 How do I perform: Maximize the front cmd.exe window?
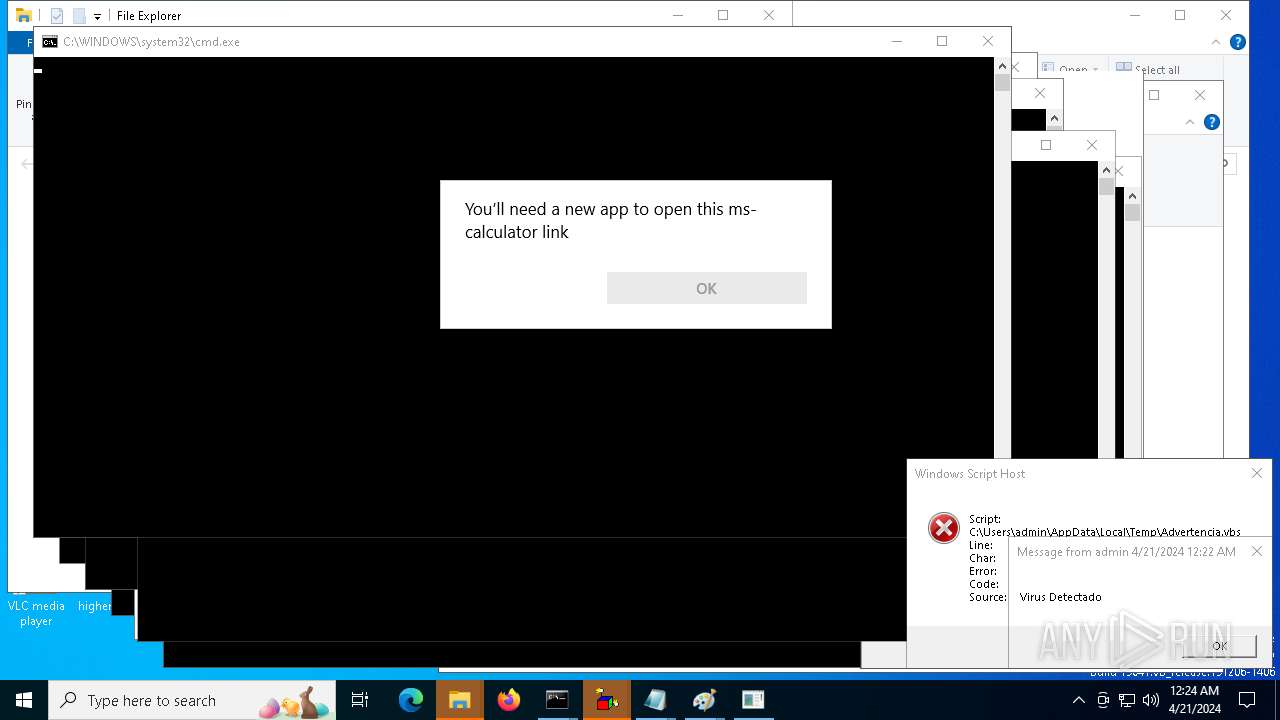click(x=942, y=41)
